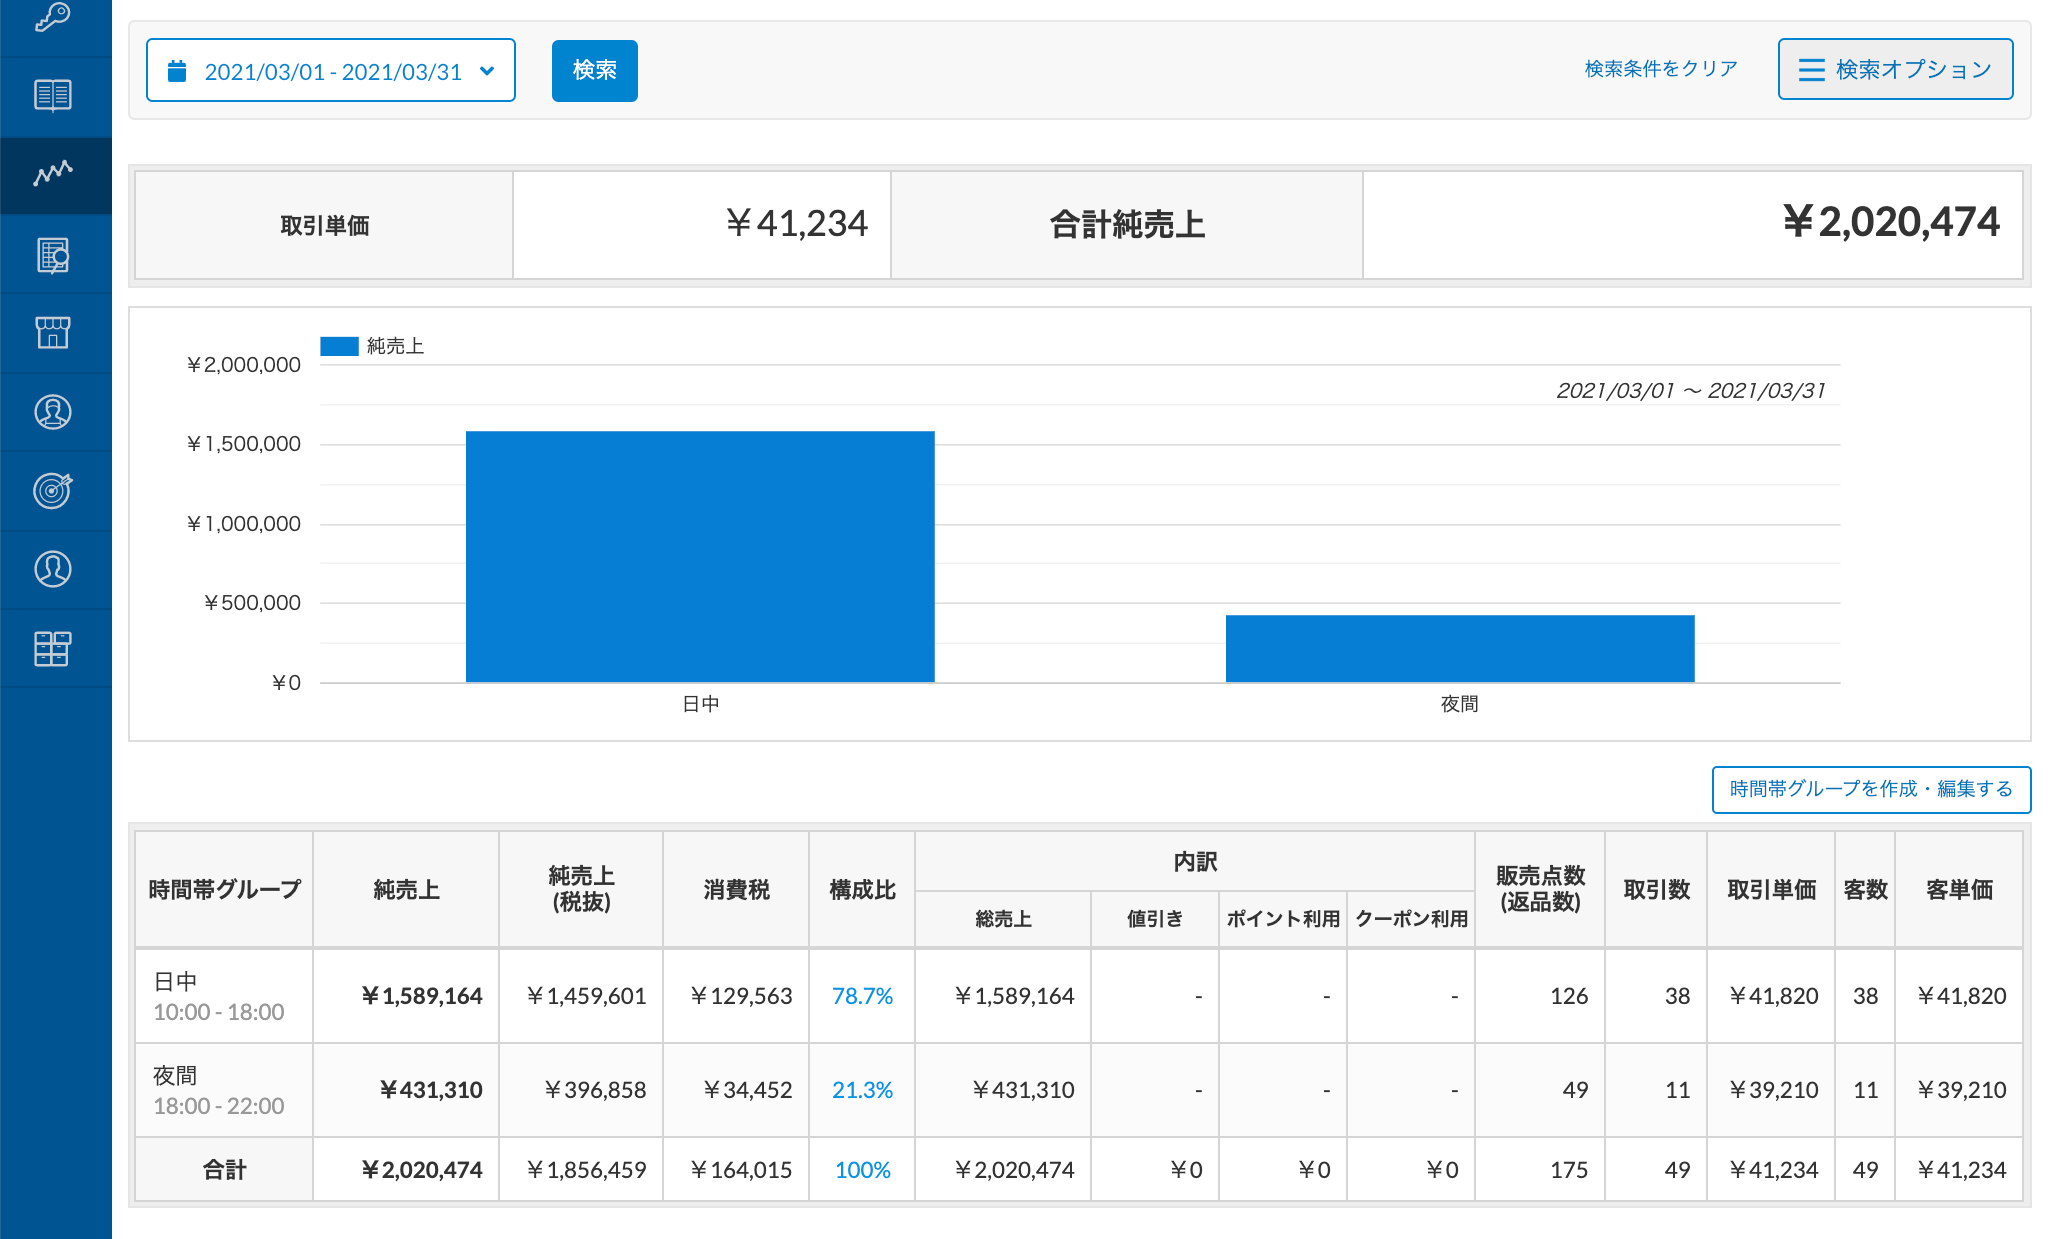This screenshot has height=1239, width=2048.
Task: Click the 純売上 column header
Action: 406,890
